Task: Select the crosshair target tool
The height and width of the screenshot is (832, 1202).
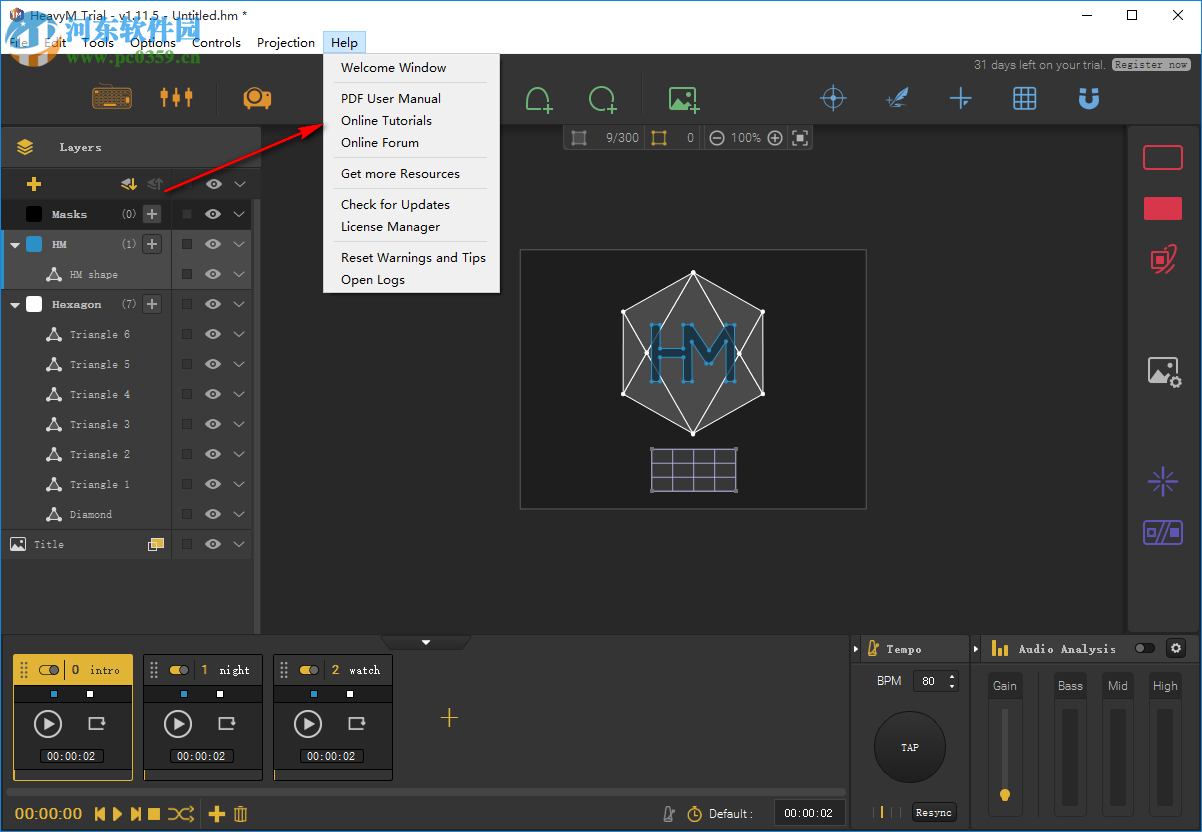Action: click(x=833, y=98)
